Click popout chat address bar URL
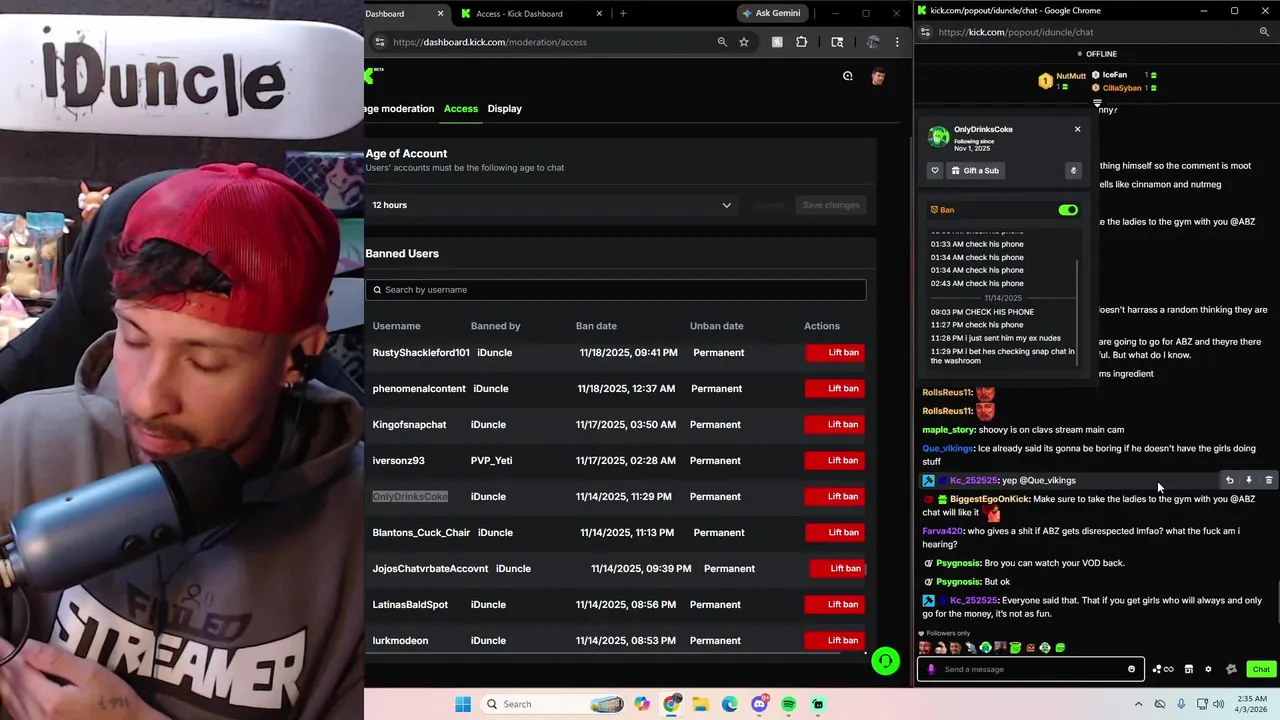1280x720 pixels. pos(1016,32)
